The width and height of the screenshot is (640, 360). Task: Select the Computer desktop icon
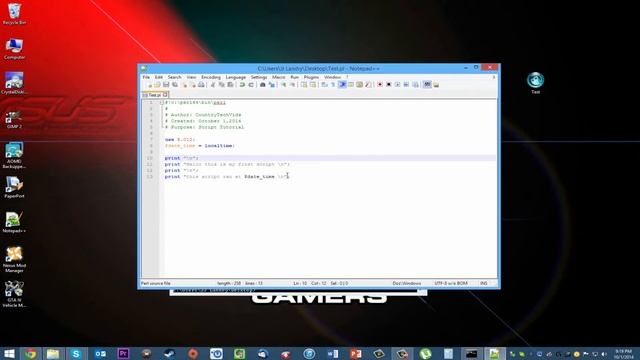click(14, 49)
